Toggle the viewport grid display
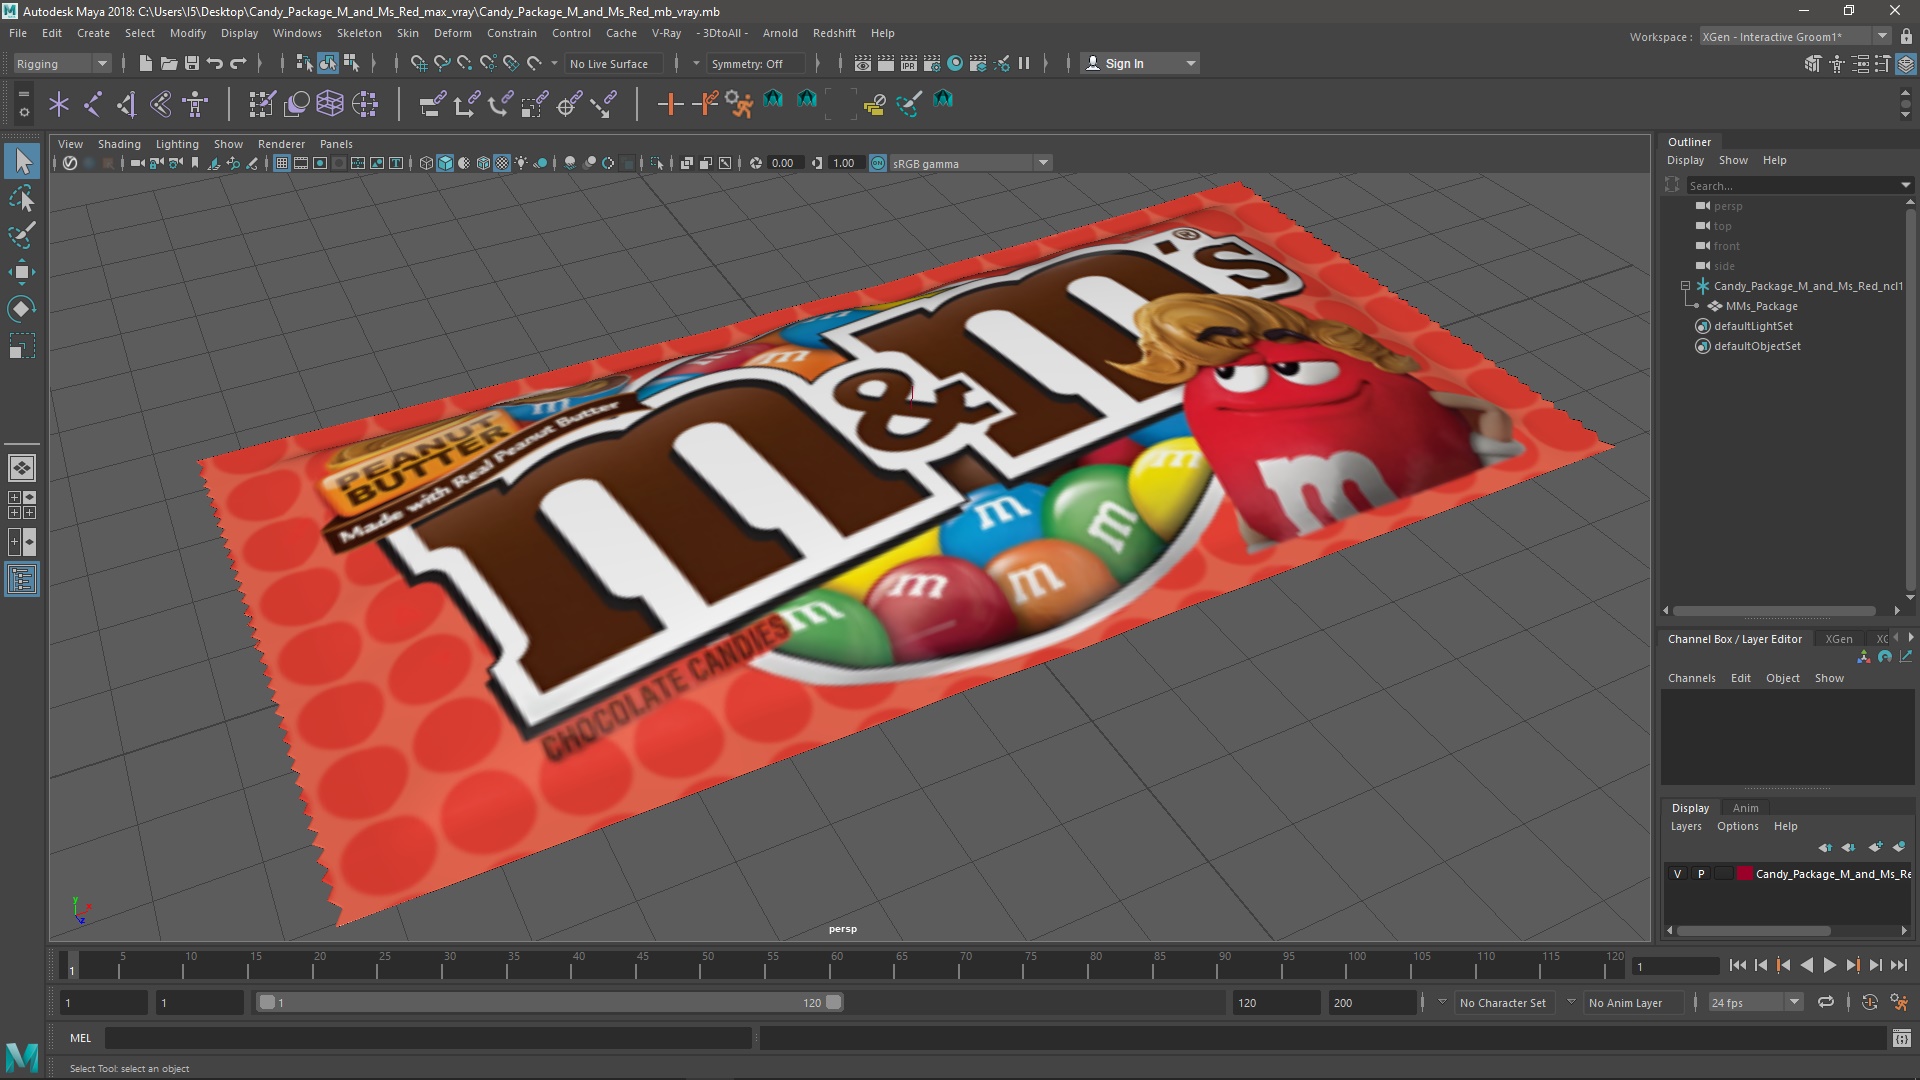 pyautogui.click(x=282, y=163)
